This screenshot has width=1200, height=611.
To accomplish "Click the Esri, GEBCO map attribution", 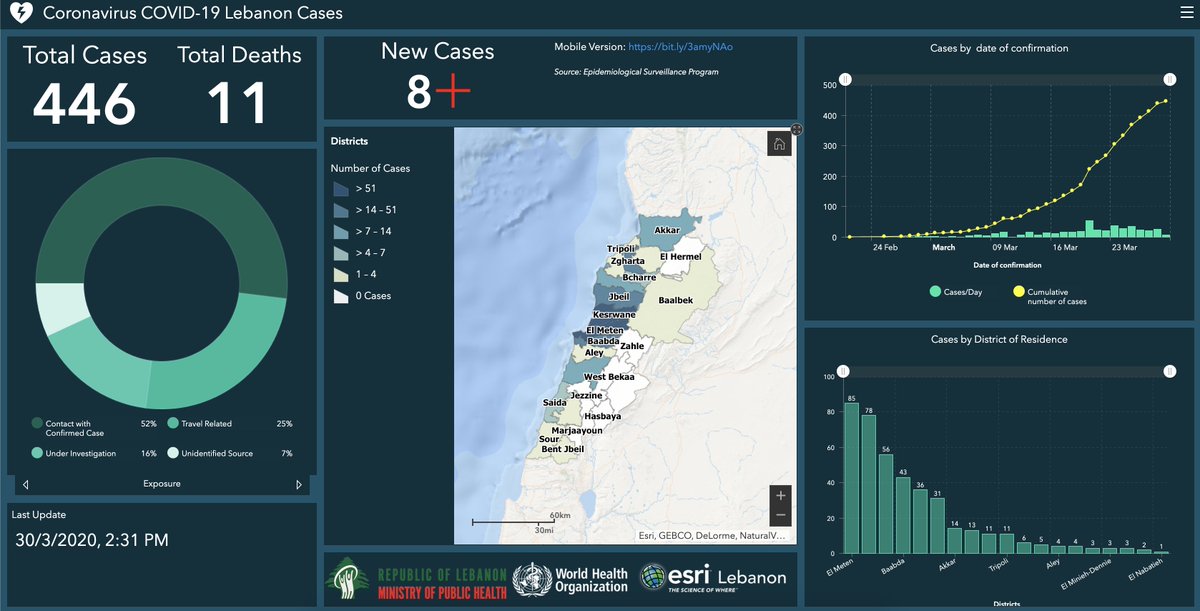I will (713, 536).
